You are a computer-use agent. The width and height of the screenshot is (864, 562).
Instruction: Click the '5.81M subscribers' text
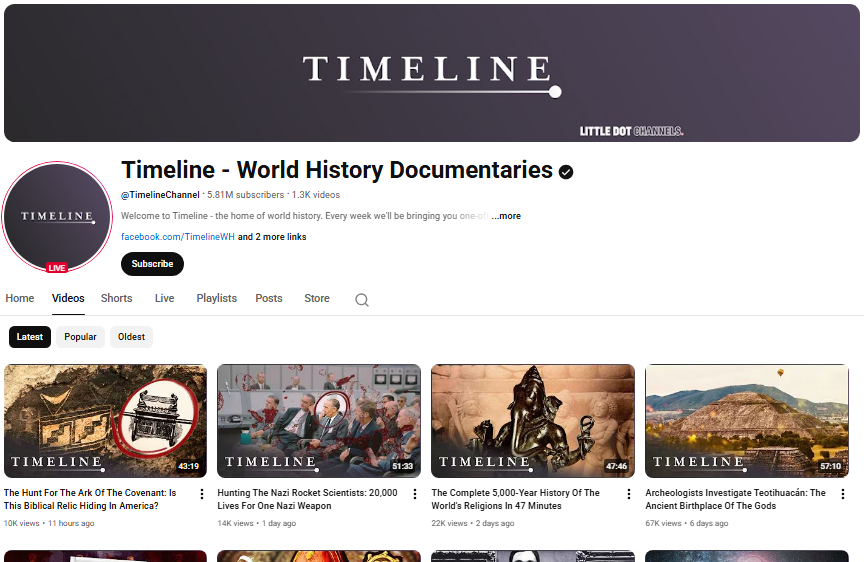point(246,195)
